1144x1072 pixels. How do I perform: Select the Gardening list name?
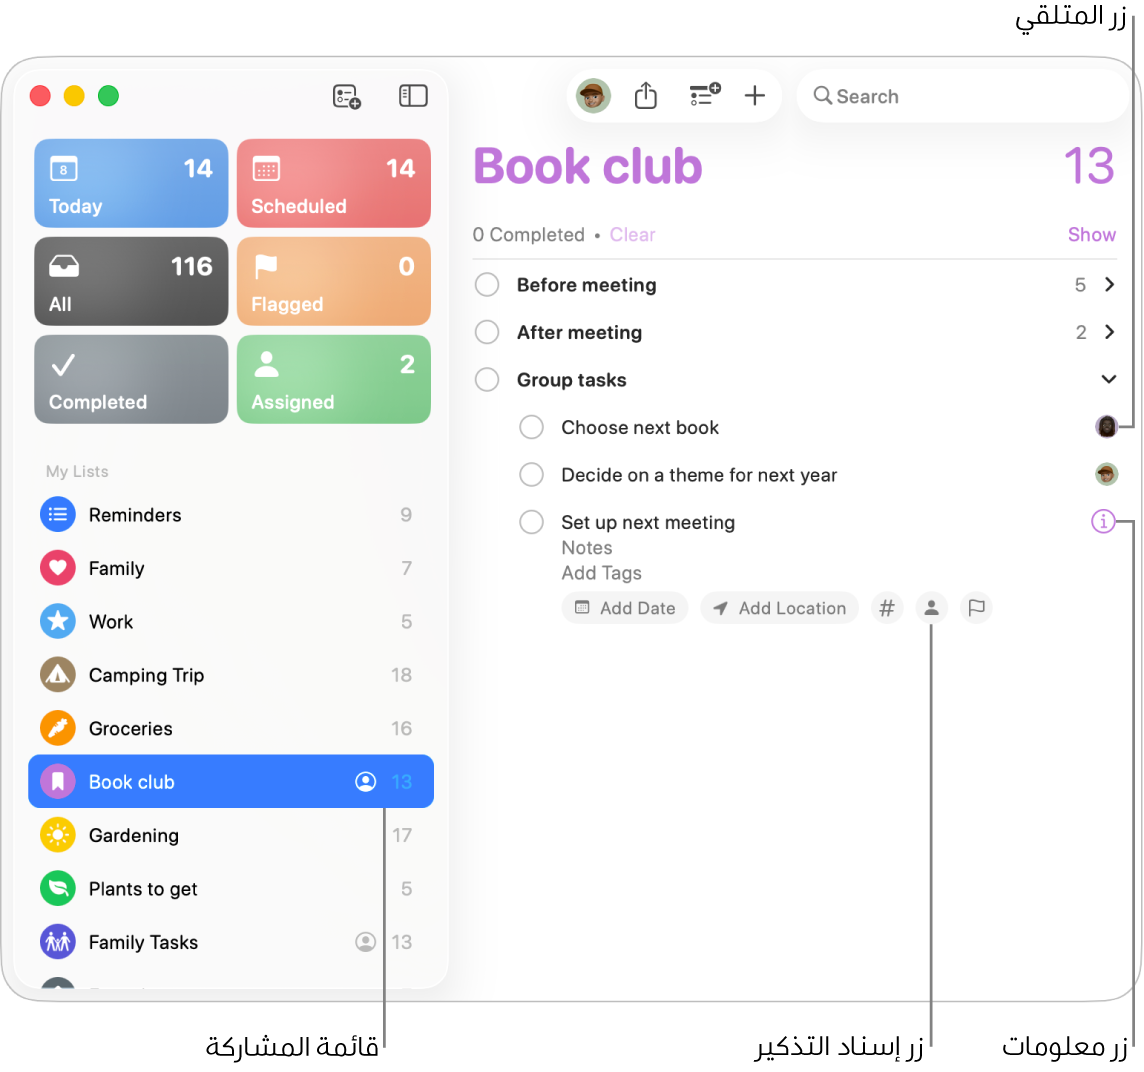pos(134,836)
